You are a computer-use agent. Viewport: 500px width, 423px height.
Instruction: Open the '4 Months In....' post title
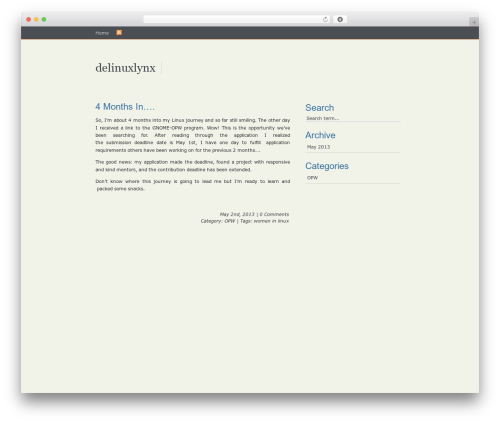tap(125, 107)
